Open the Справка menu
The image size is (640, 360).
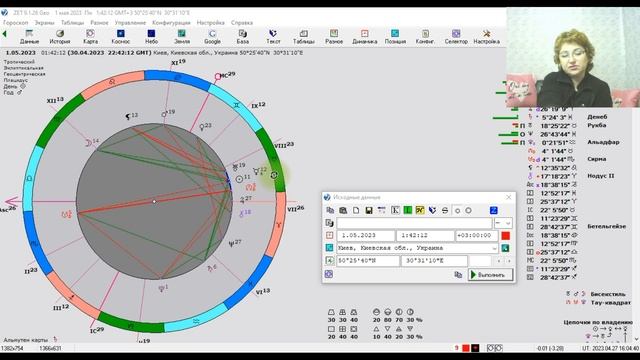pos(242,23)
